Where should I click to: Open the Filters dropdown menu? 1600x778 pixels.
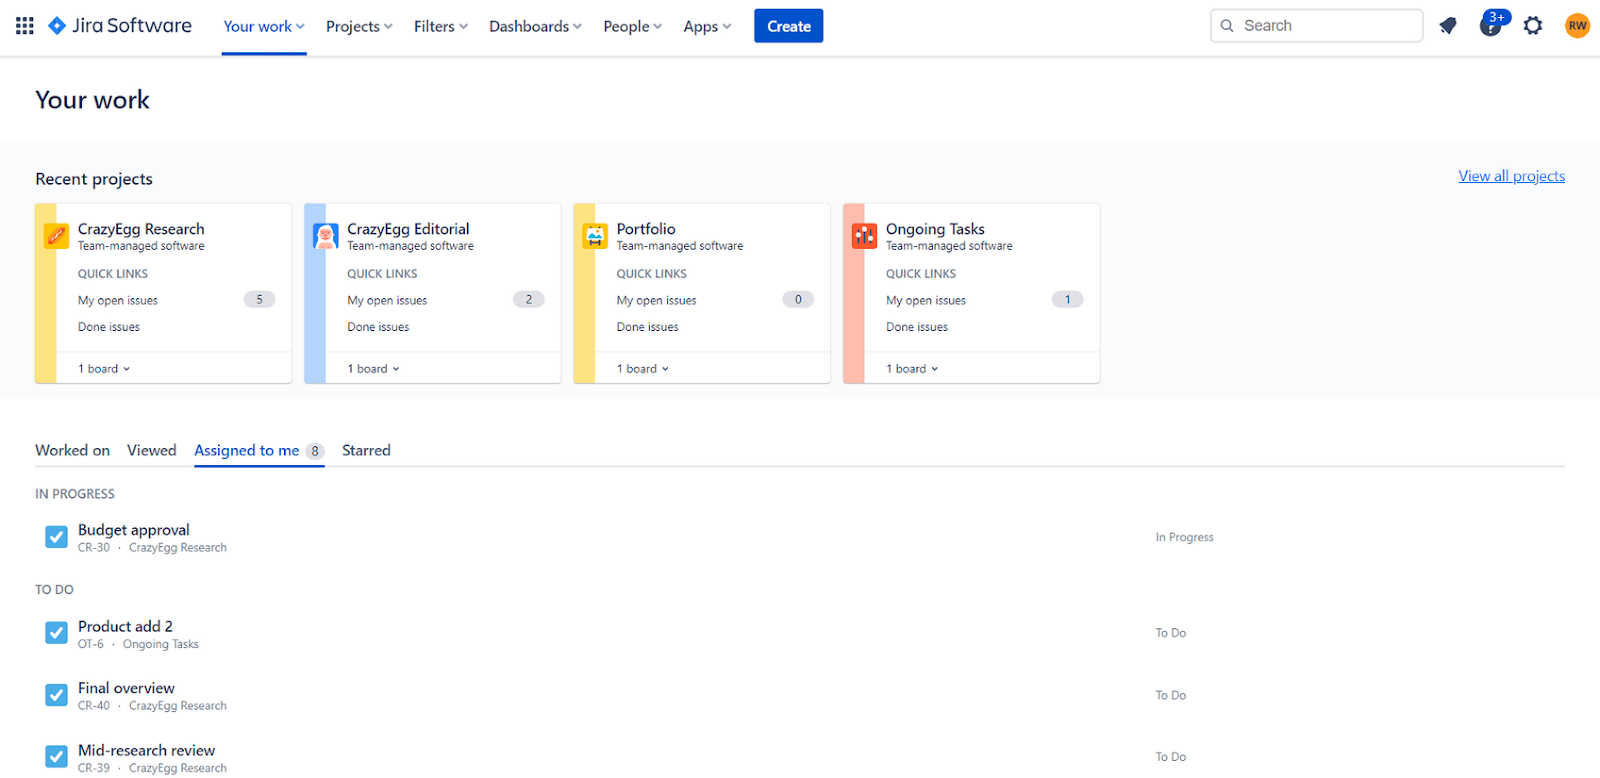coord(441,26)
